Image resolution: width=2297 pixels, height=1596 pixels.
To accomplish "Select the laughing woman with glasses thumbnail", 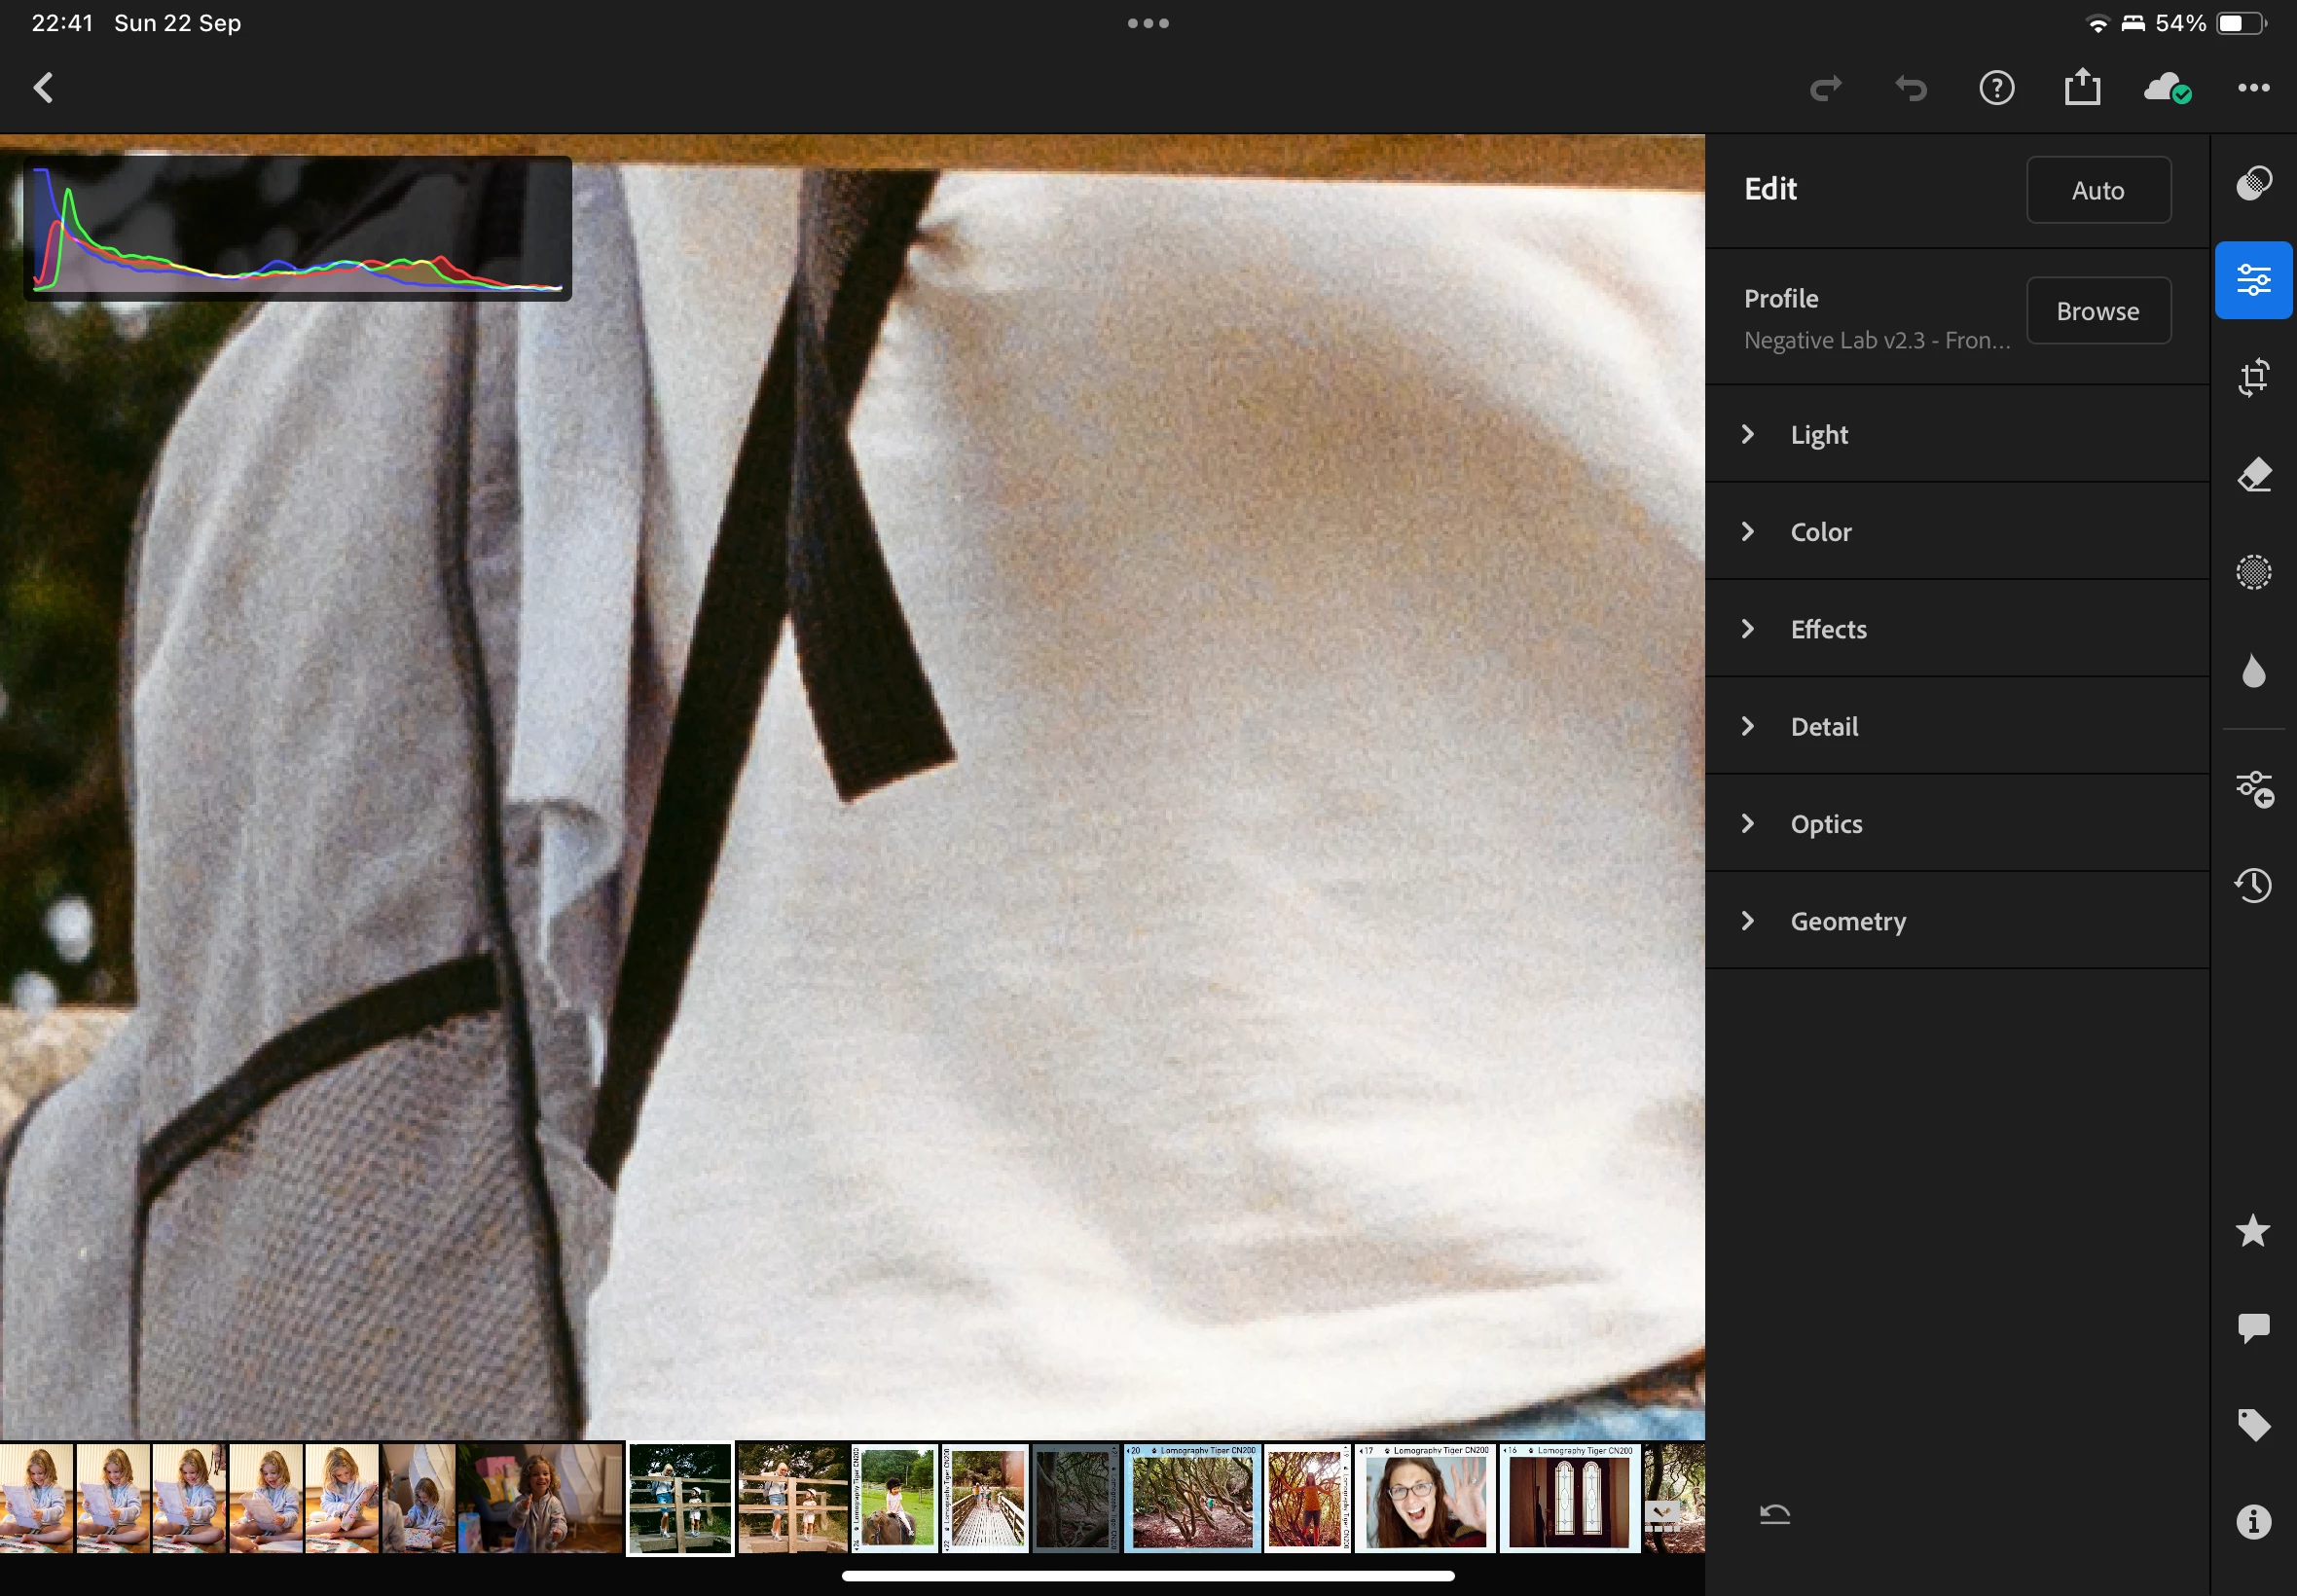I will click(1425, 1498).
